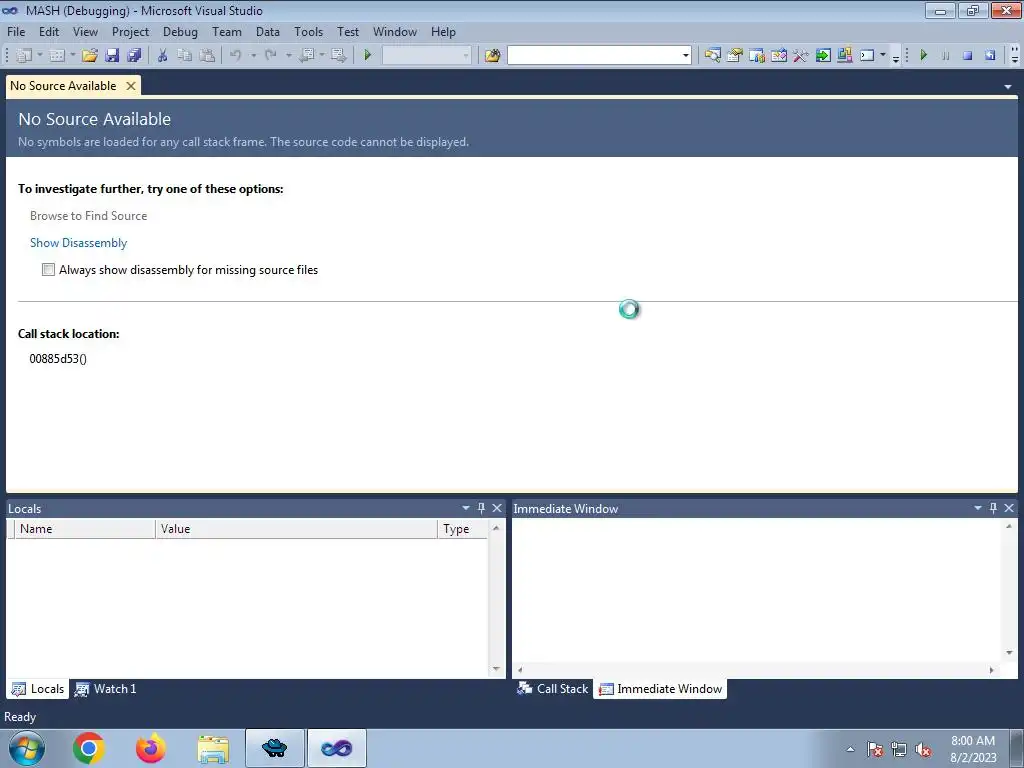Open Solution Explorer from toolbar icon
1024x768 pixels.
[712, 56]
